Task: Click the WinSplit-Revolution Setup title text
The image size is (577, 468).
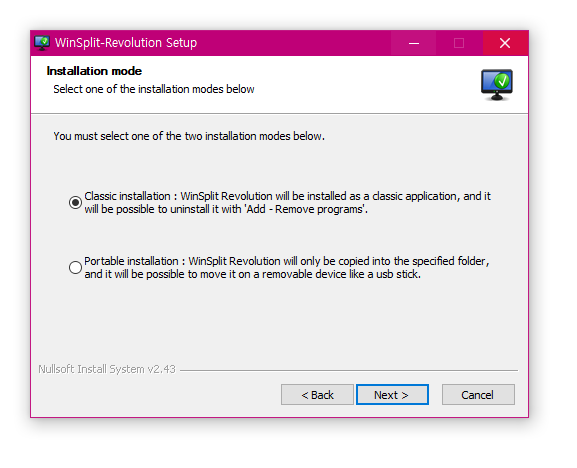Action: click(x=126, y=43)
